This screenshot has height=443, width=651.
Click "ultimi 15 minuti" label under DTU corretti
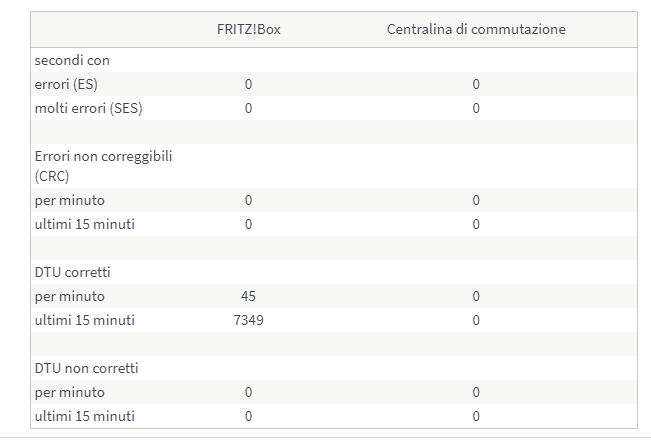coord(84,320)
